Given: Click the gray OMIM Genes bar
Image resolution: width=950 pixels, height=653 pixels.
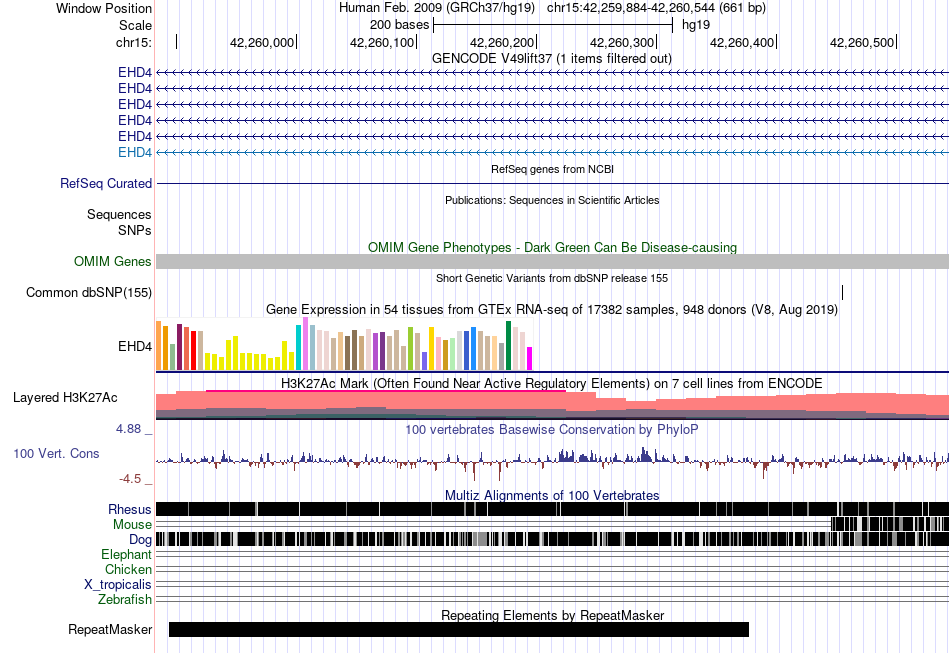Looking at the screenshot, I should [552, 262].
